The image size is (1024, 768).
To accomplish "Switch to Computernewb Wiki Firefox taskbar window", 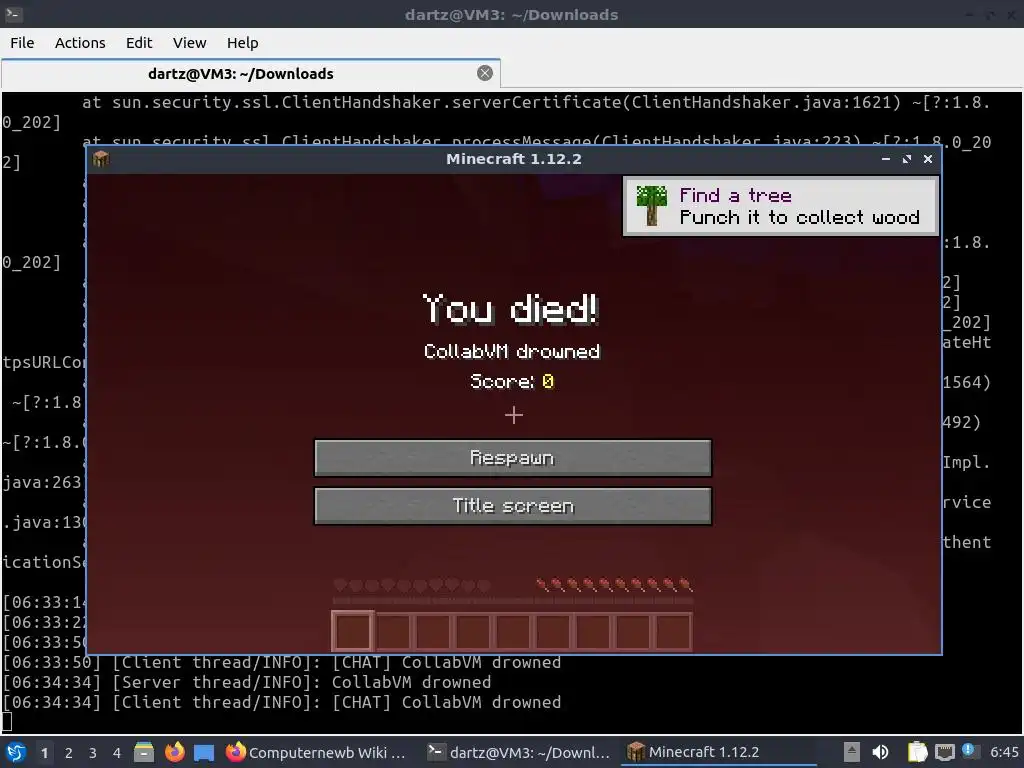I will [x=316, y=752].
